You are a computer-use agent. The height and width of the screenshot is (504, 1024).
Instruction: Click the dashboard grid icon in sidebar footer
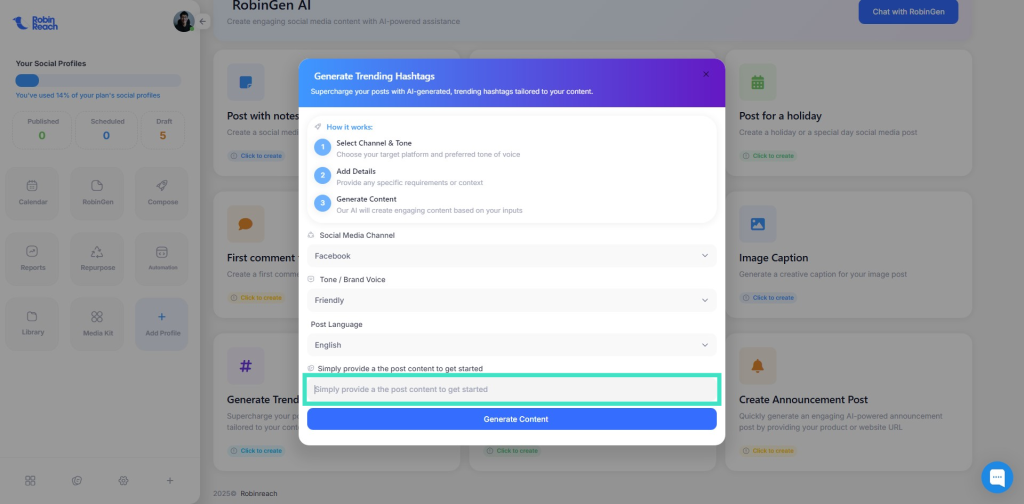click(30, 480)
